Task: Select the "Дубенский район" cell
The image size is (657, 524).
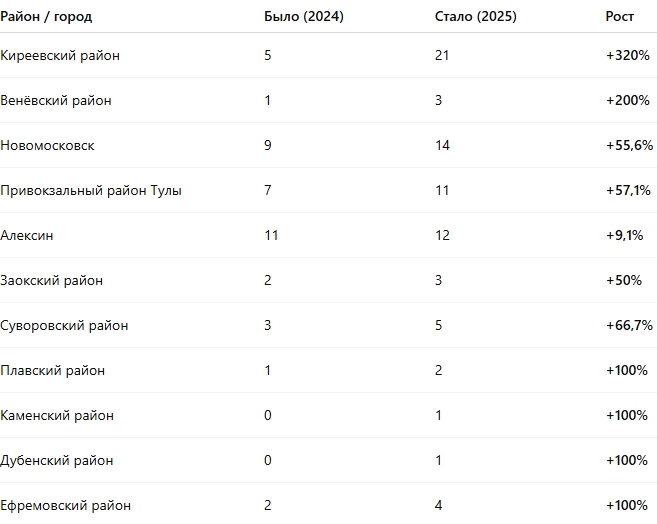Action: click(57, 460)
